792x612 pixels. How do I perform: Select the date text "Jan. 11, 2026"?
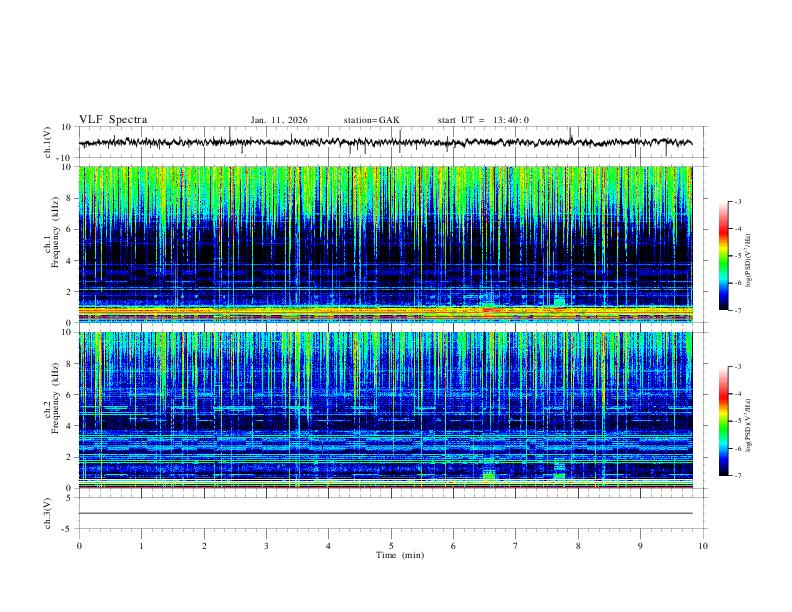coord(279,120)
